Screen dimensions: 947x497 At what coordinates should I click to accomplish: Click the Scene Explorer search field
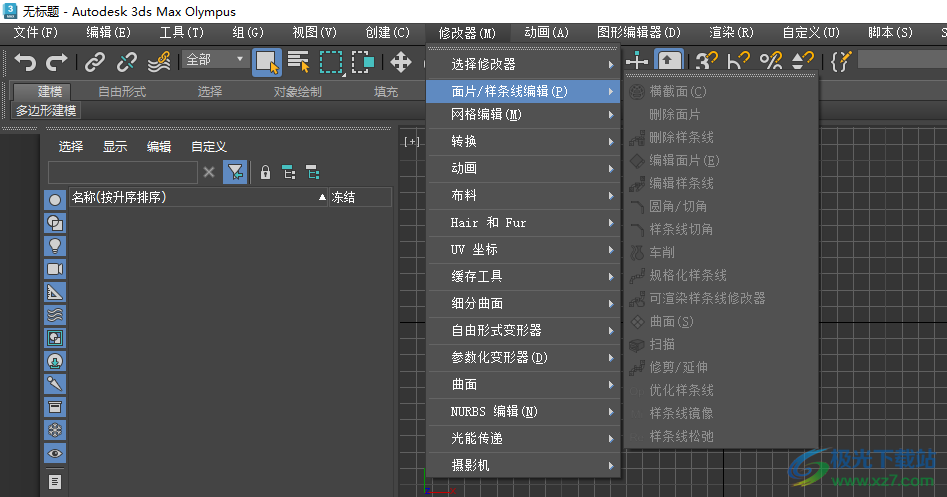point(123,173)
